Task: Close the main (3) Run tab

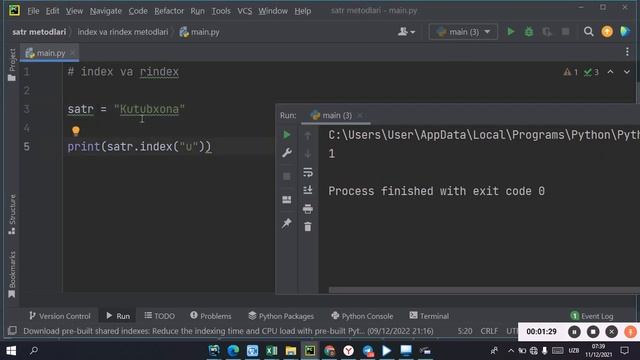Action: [360, 116]
